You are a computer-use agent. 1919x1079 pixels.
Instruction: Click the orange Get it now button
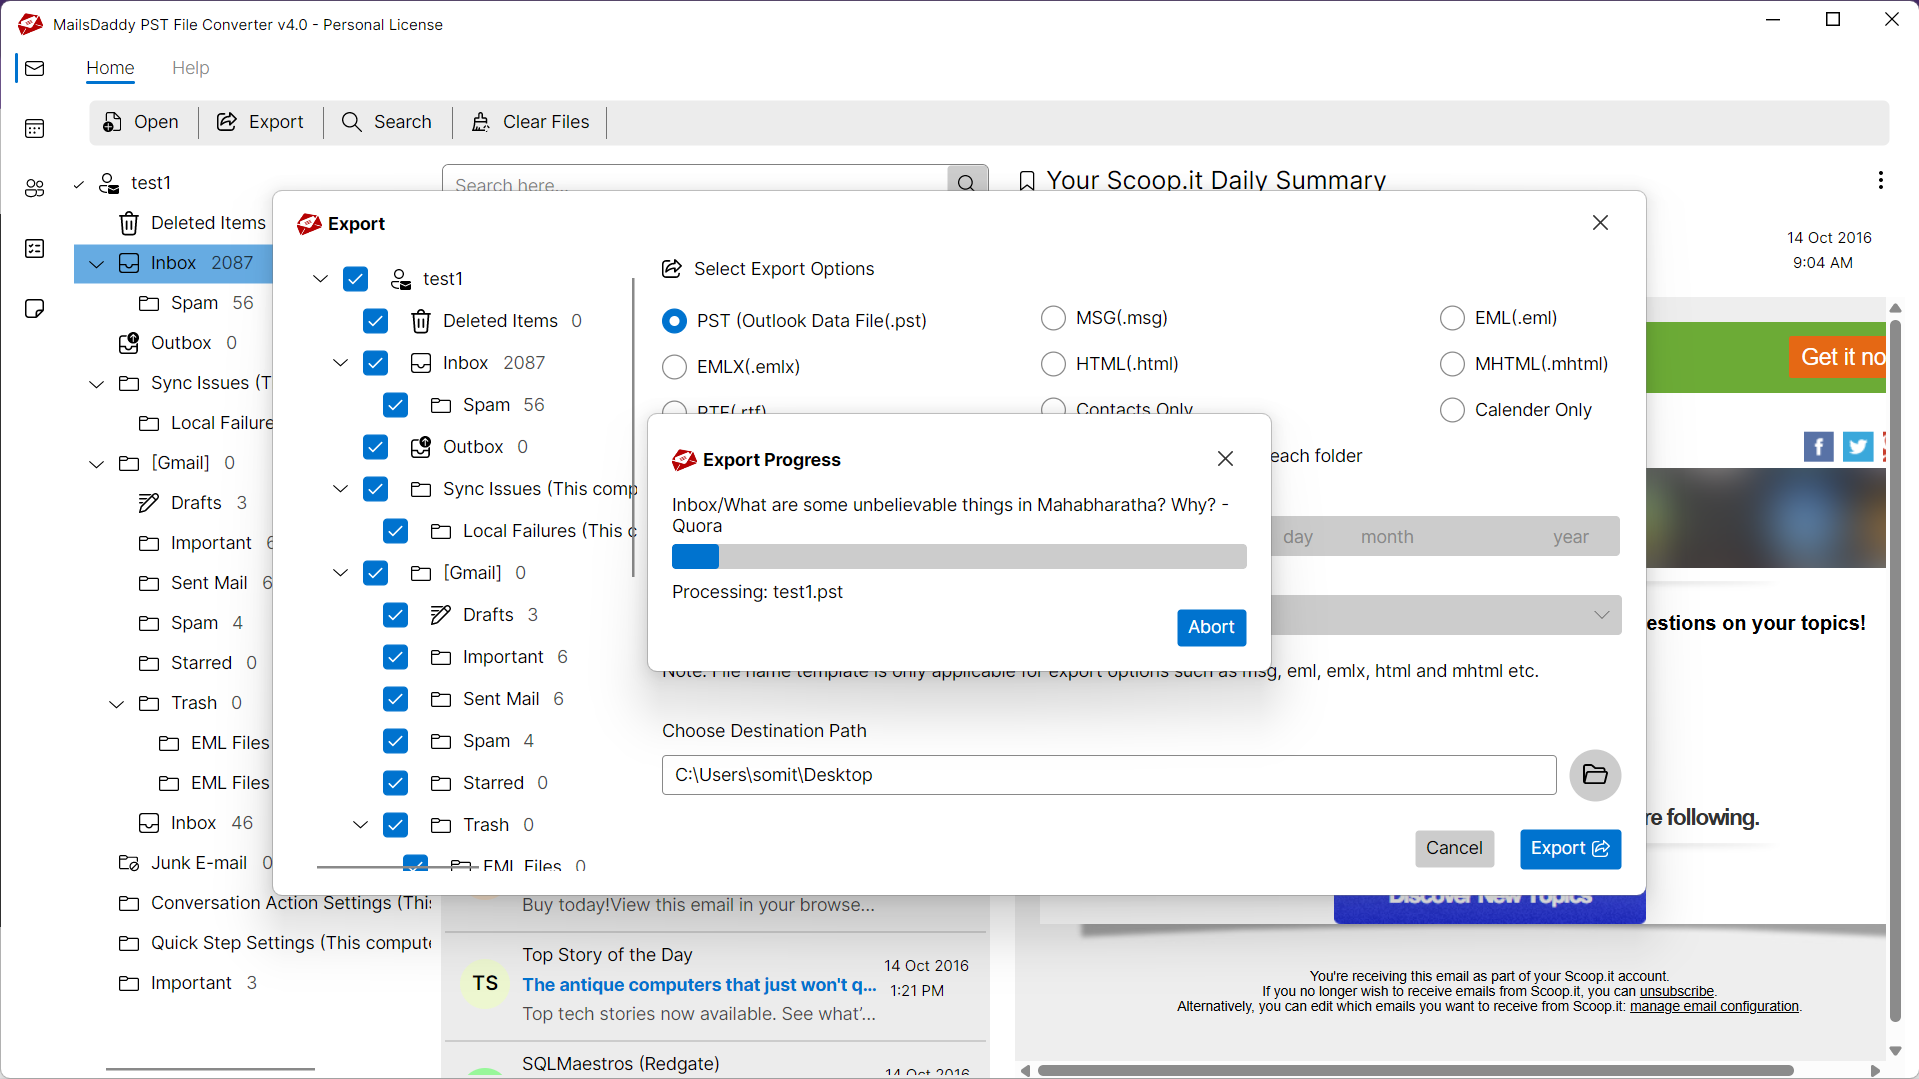point(1838,357)
